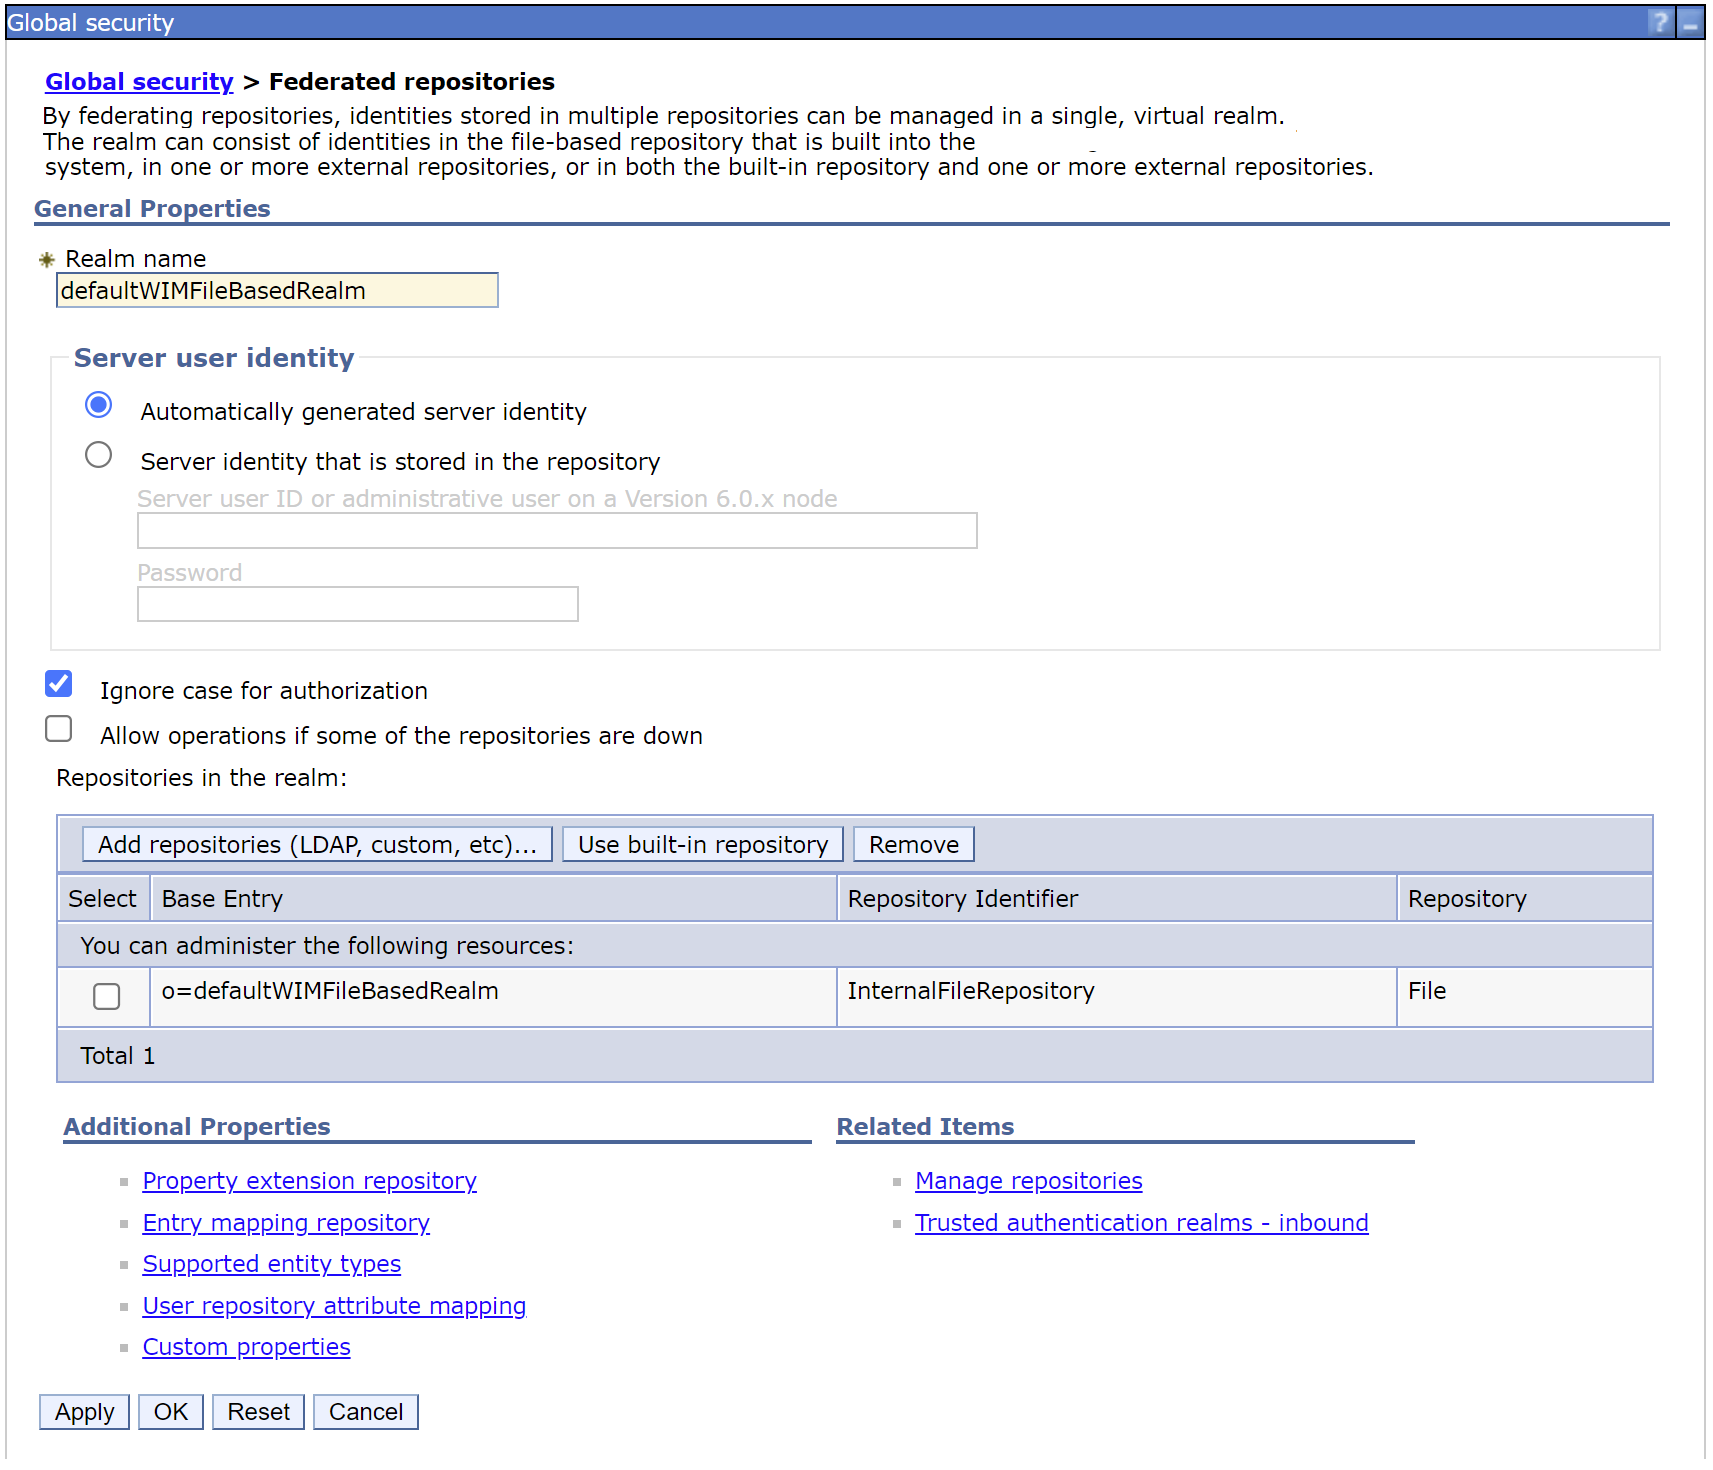Click Add repositories (LDAP, custom, etc)
This screenshot has width=1713, height=1470.
[316, 844]
